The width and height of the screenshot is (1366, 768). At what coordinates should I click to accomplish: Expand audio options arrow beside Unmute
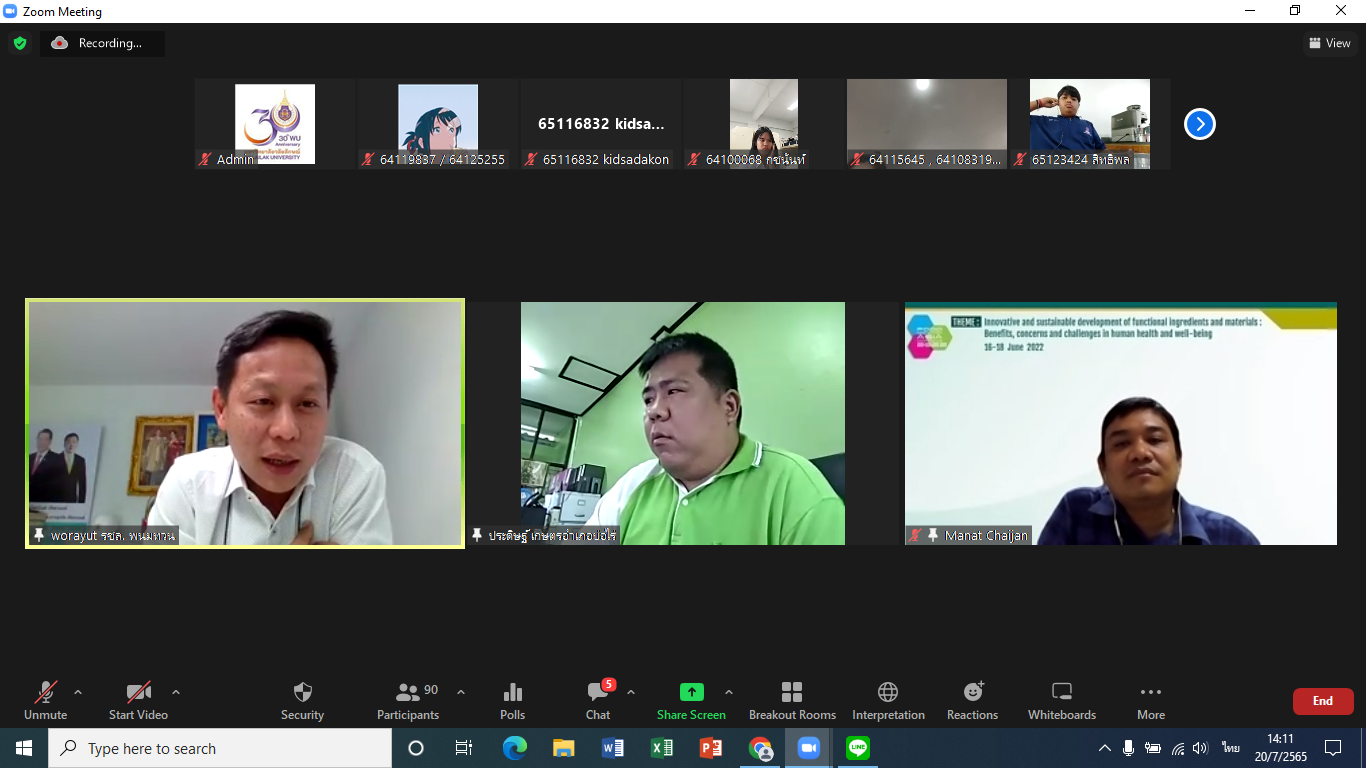coord(78,692)
